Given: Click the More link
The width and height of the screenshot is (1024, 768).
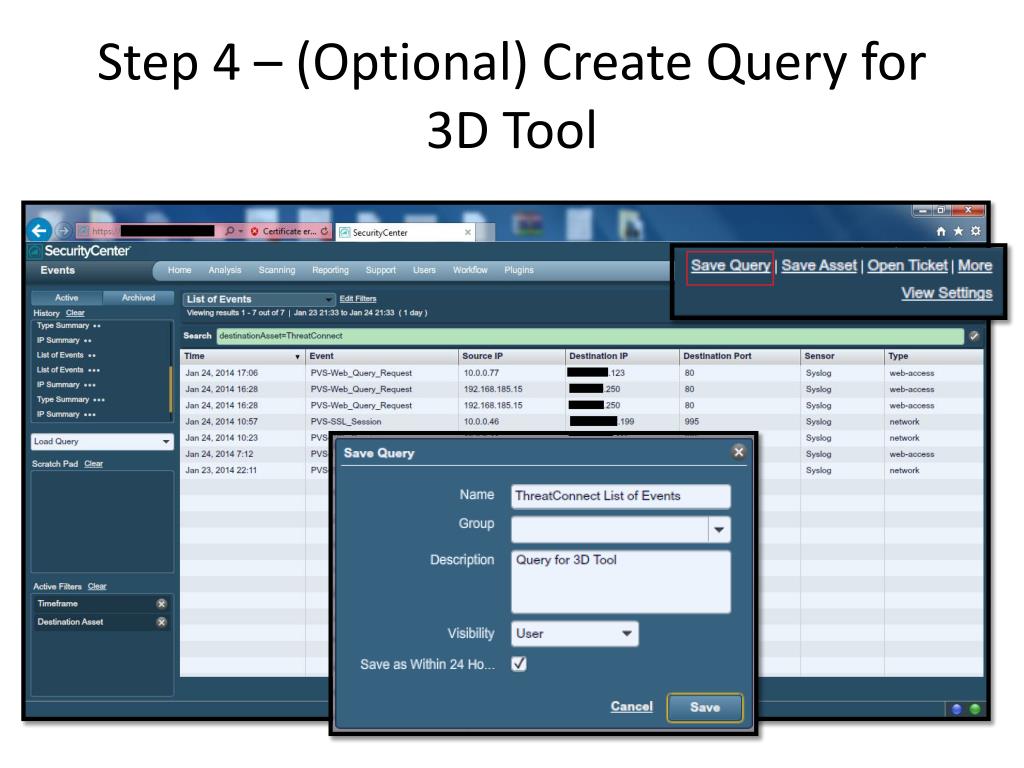Looking at the screenshot, I should 975,266.
